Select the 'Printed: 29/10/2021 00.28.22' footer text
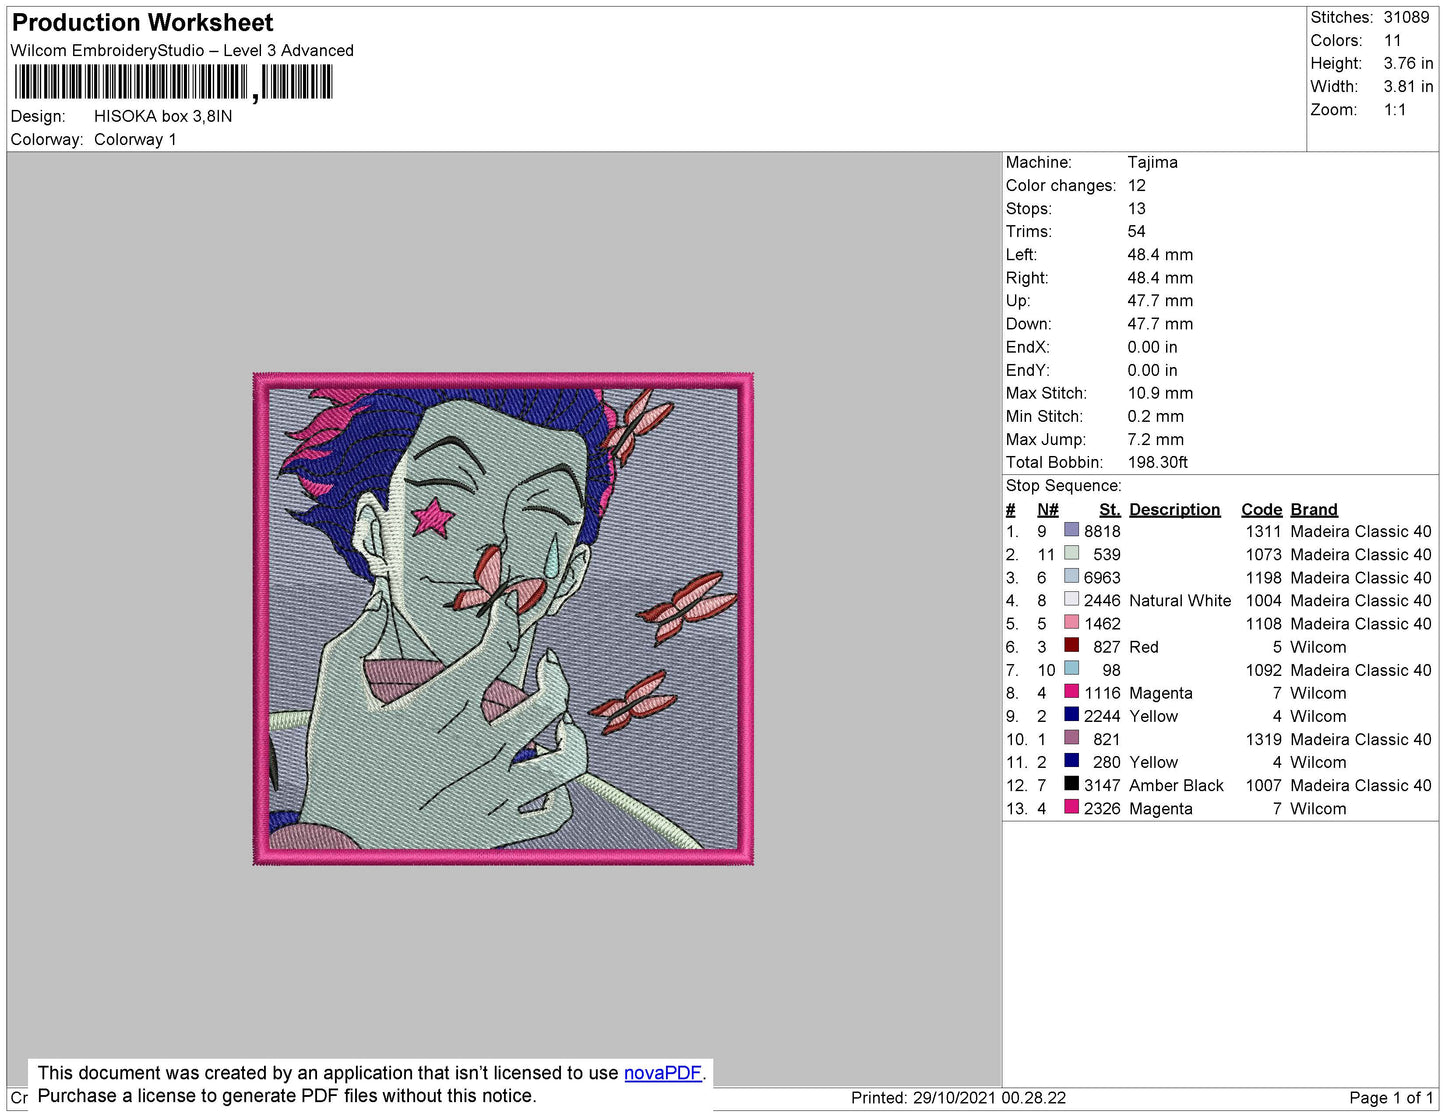The width and height of the screenshot is (1445, 1117). 958,1097
